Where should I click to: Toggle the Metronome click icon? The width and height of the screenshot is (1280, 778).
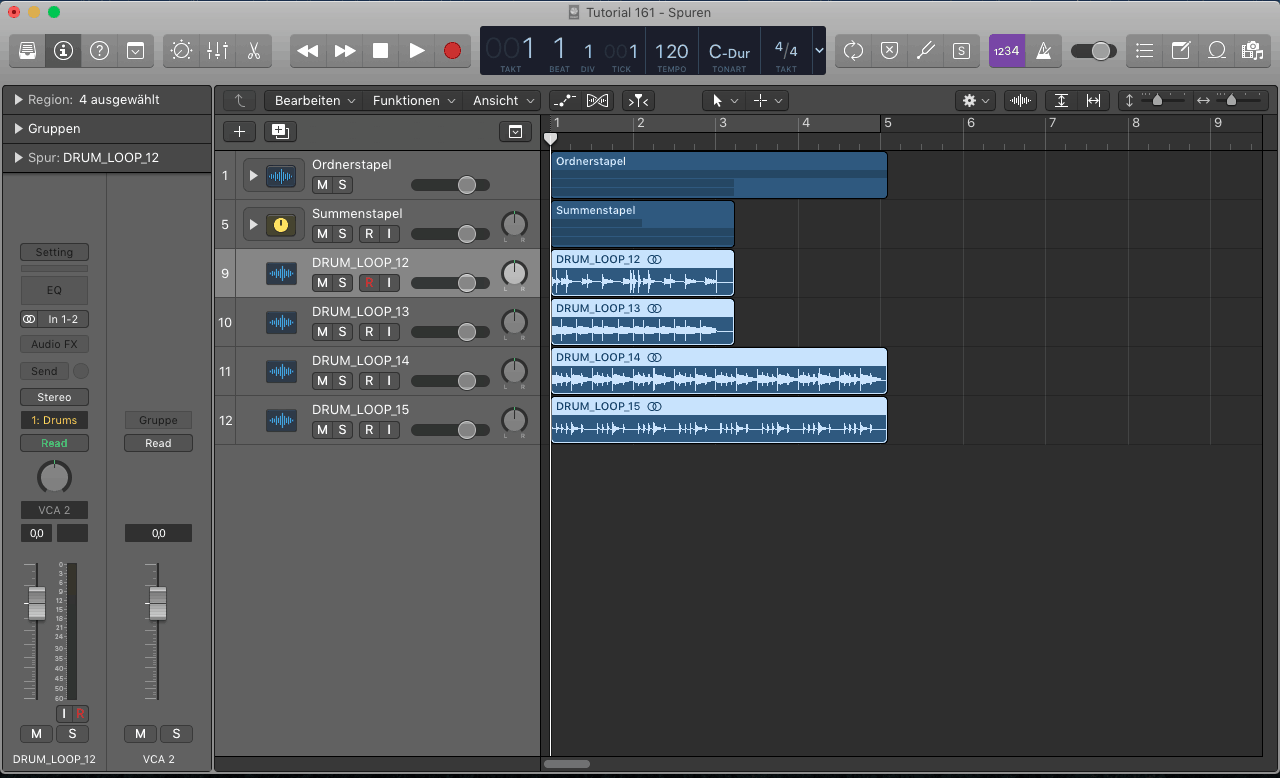(1043, 50)
